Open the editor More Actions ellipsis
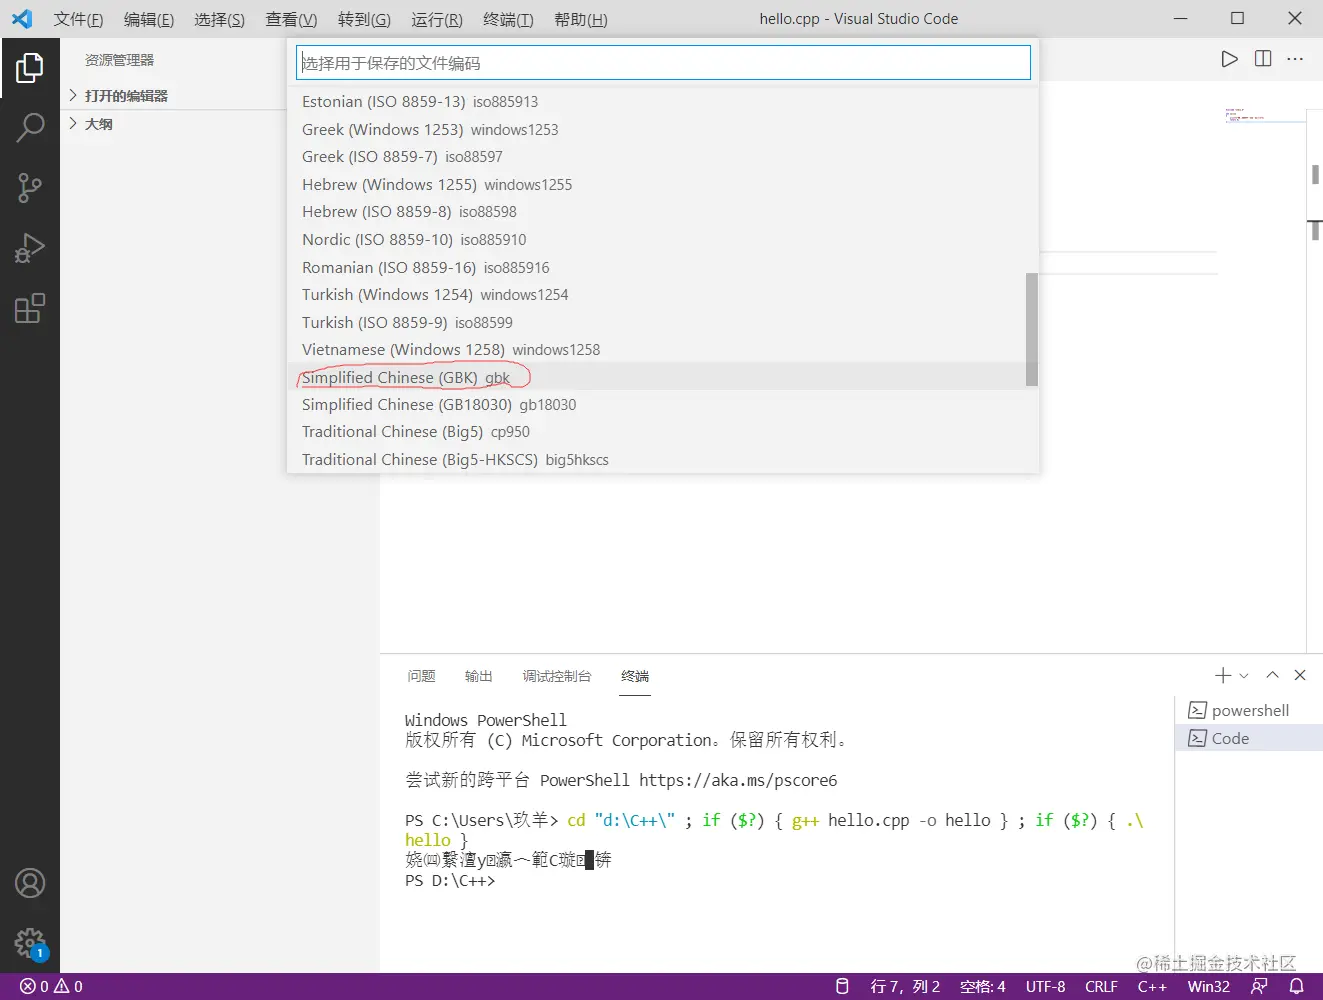This screenshot has height=1000, width=1323. [1295, 59]
